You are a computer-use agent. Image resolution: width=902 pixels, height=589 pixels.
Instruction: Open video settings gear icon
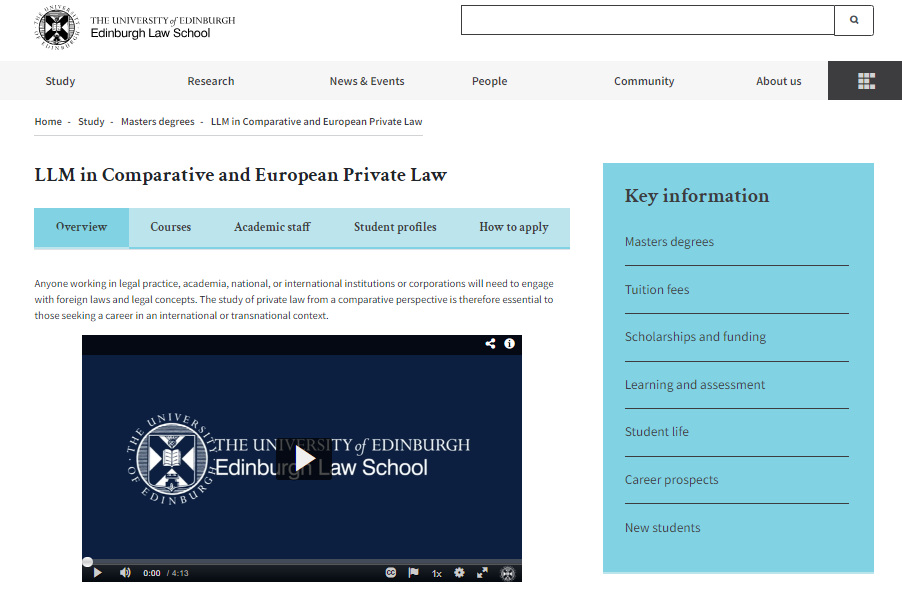[459, 573]
